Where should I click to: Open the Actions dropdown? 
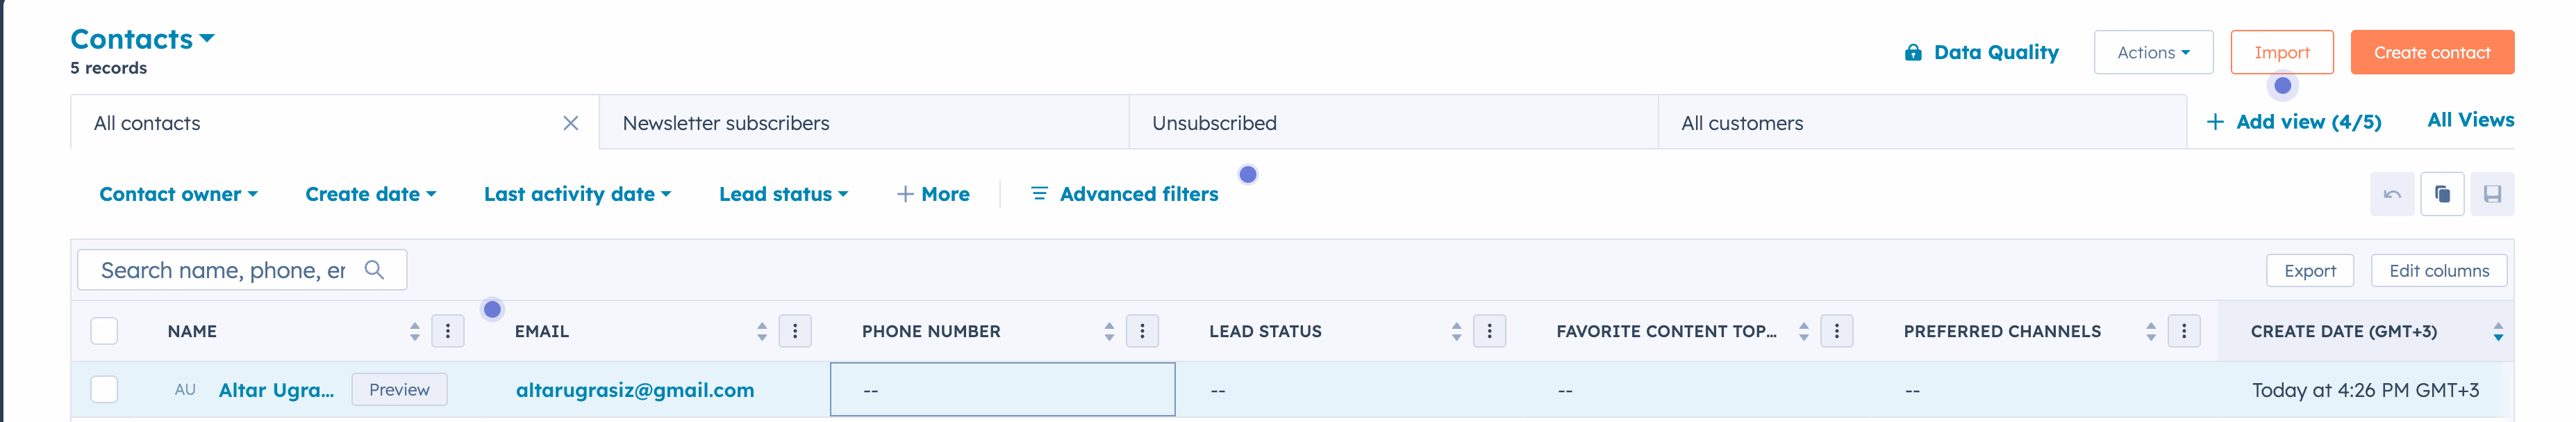point(2153,52)
